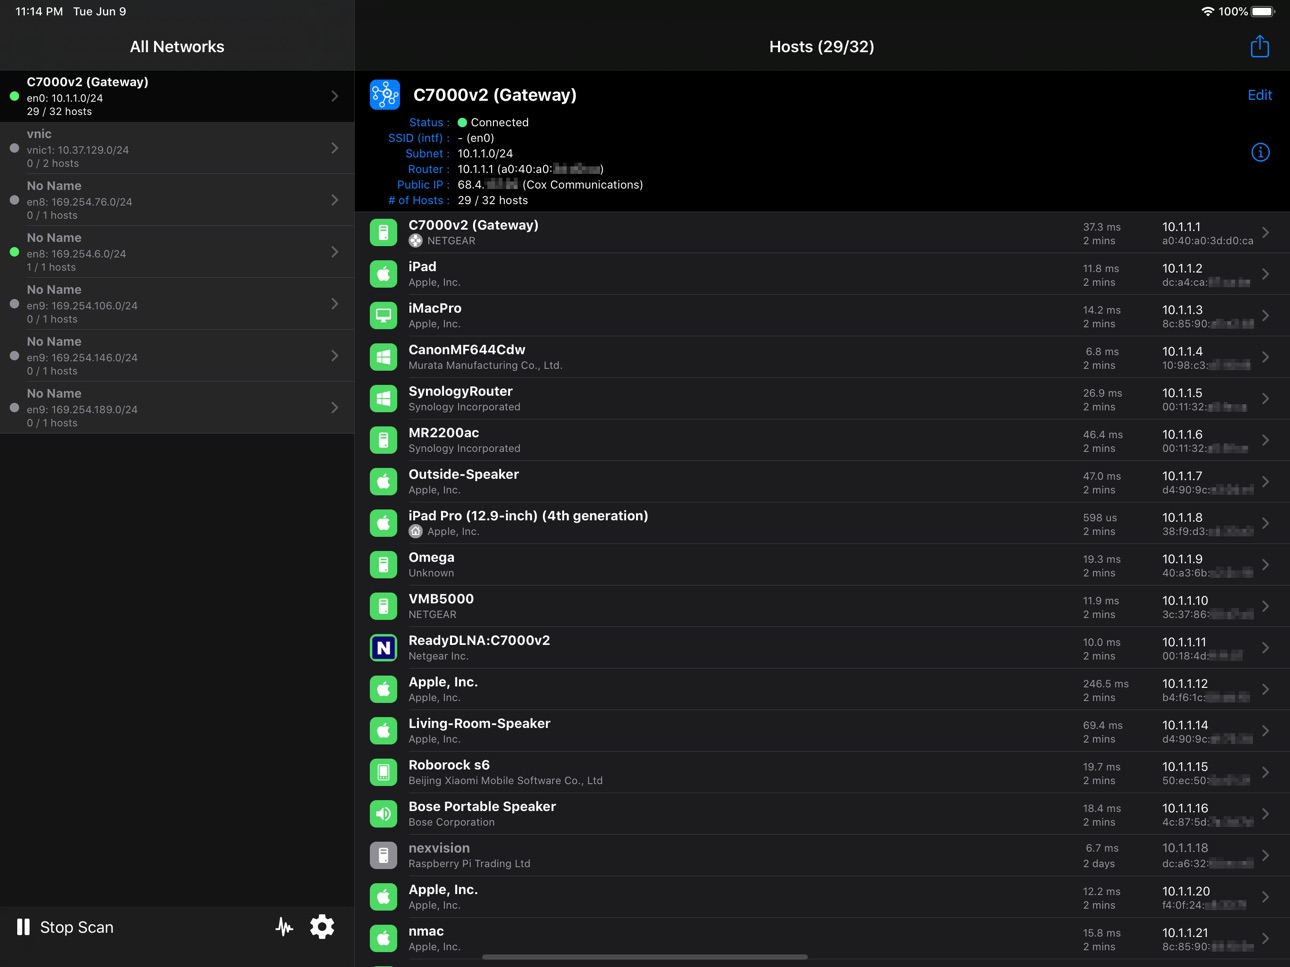The image size is (1290, 967).
Task: Tap the share icon in the header
Action: 1259,46
